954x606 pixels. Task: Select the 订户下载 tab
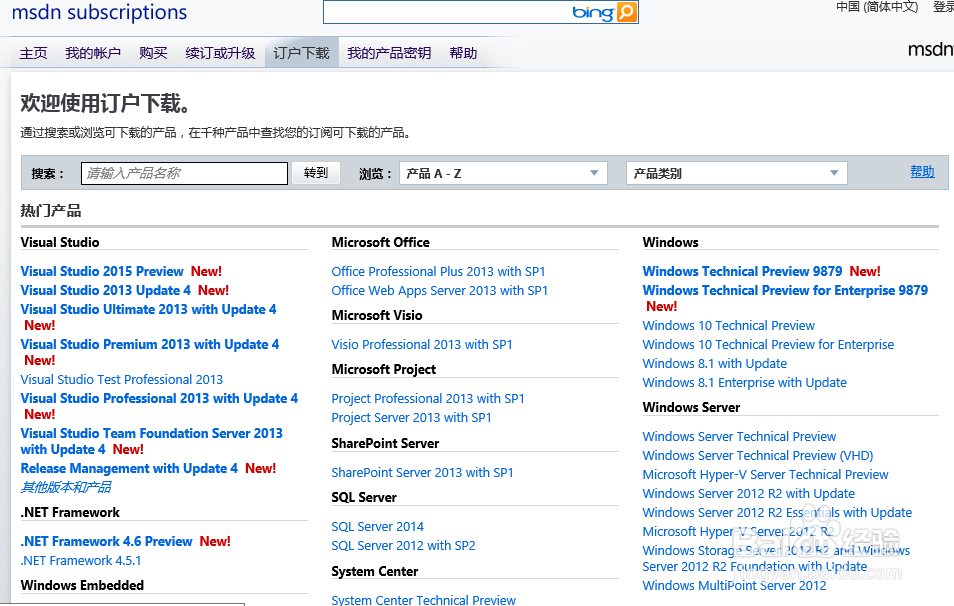[x=301, y=54]
